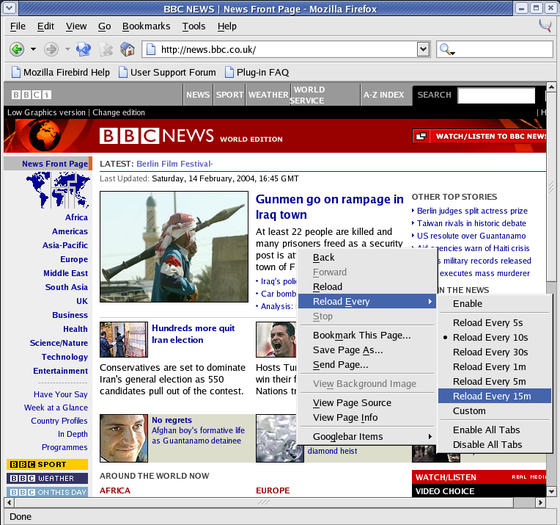Click the Reload page toolbar icon
Screen dimensions: 560x525
coord(84,49)
